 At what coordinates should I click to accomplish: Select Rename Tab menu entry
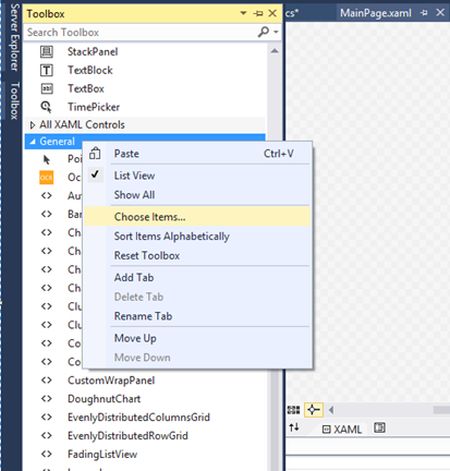[198, 316]
